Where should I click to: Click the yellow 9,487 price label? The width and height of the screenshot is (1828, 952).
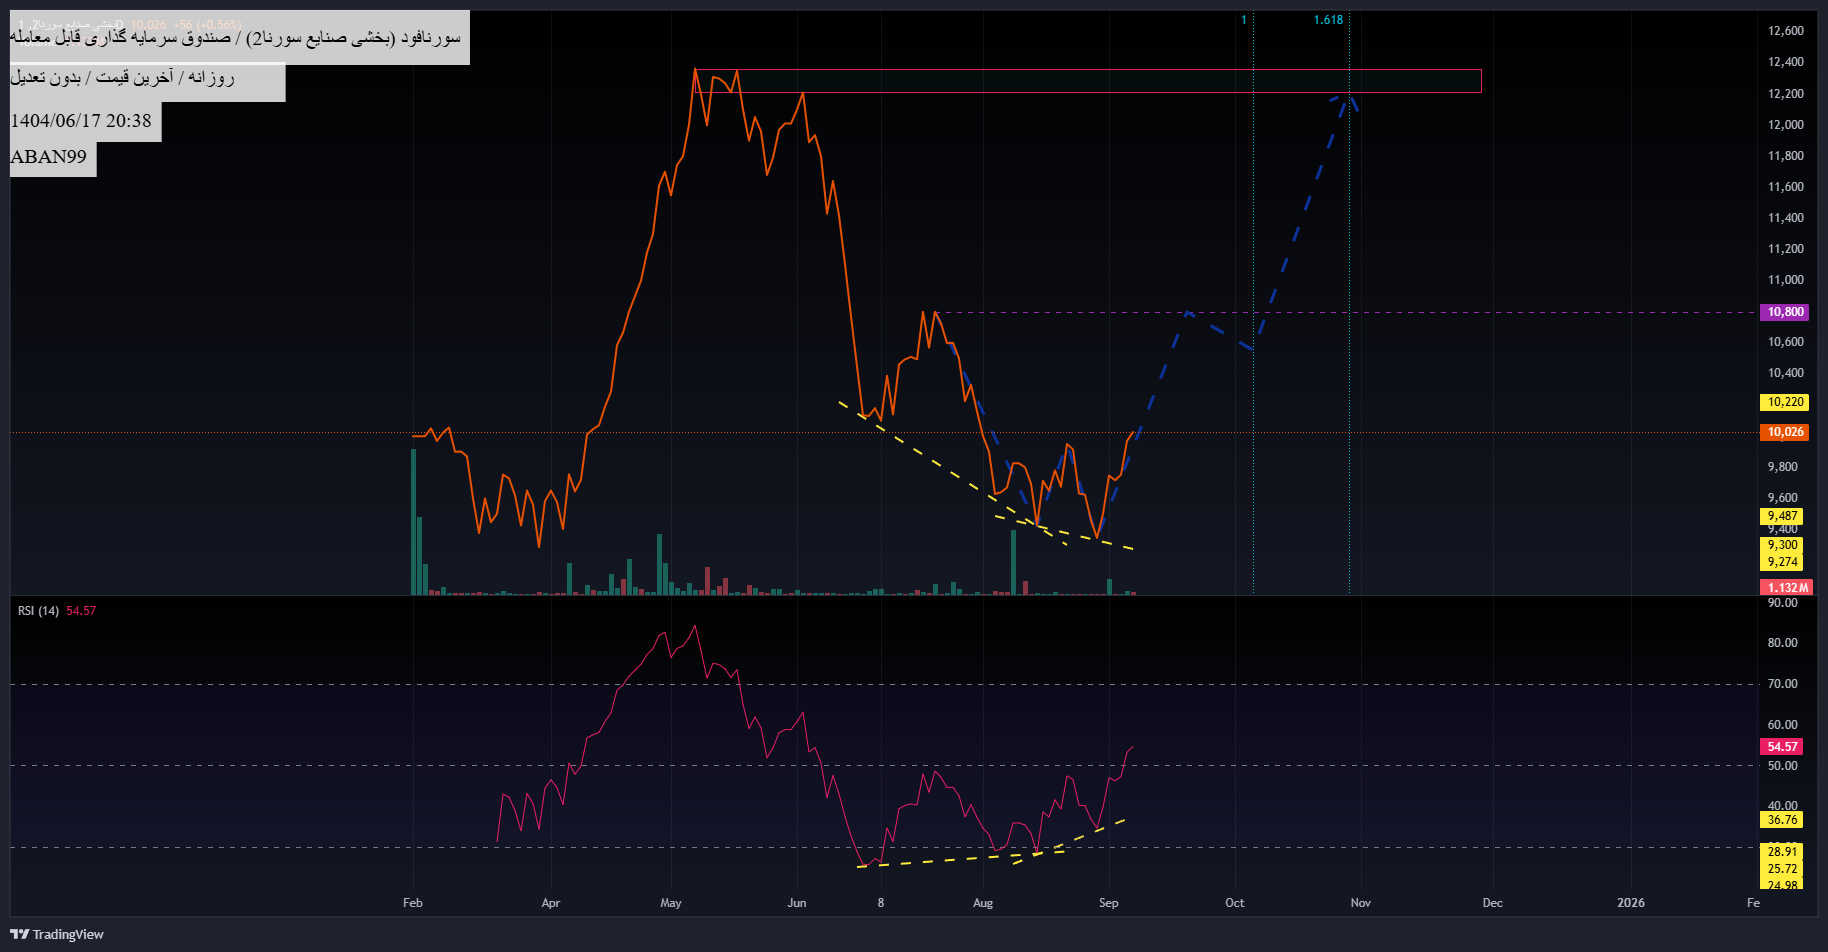pyautogui.click(x=1781, y=516)
